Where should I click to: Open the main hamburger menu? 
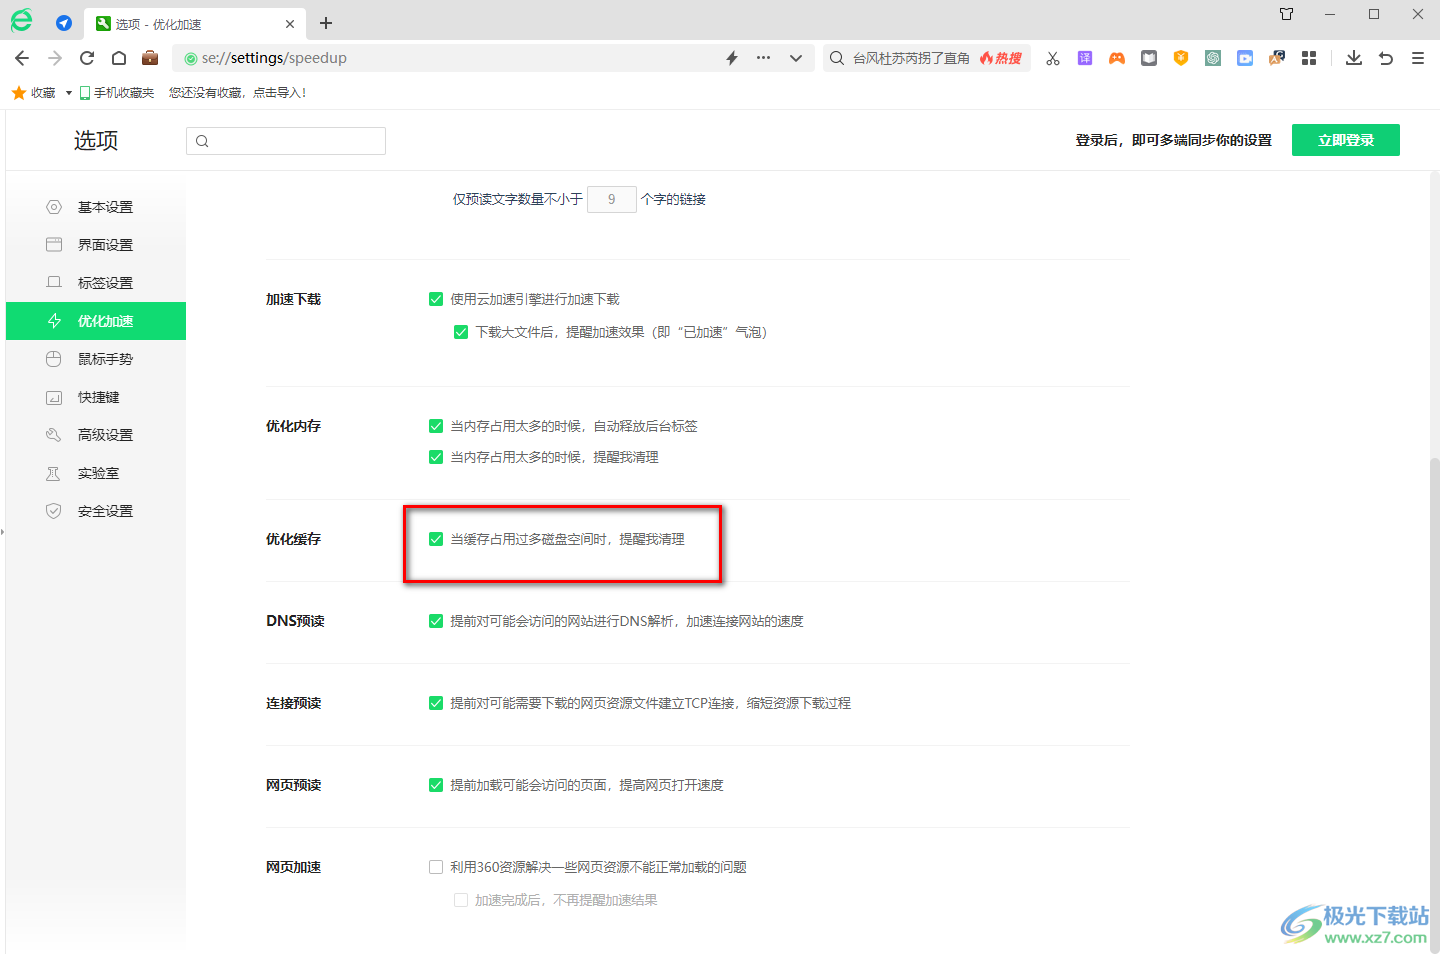point(1418,58)
